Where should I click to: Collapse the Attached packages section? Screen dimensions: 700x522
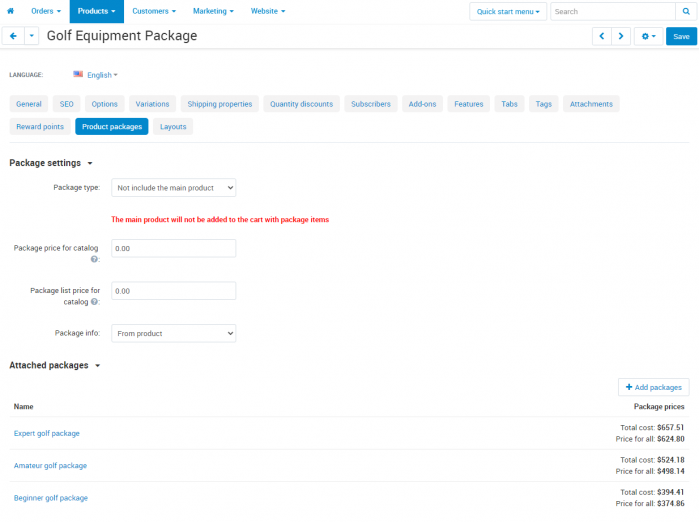click(54, 365)
